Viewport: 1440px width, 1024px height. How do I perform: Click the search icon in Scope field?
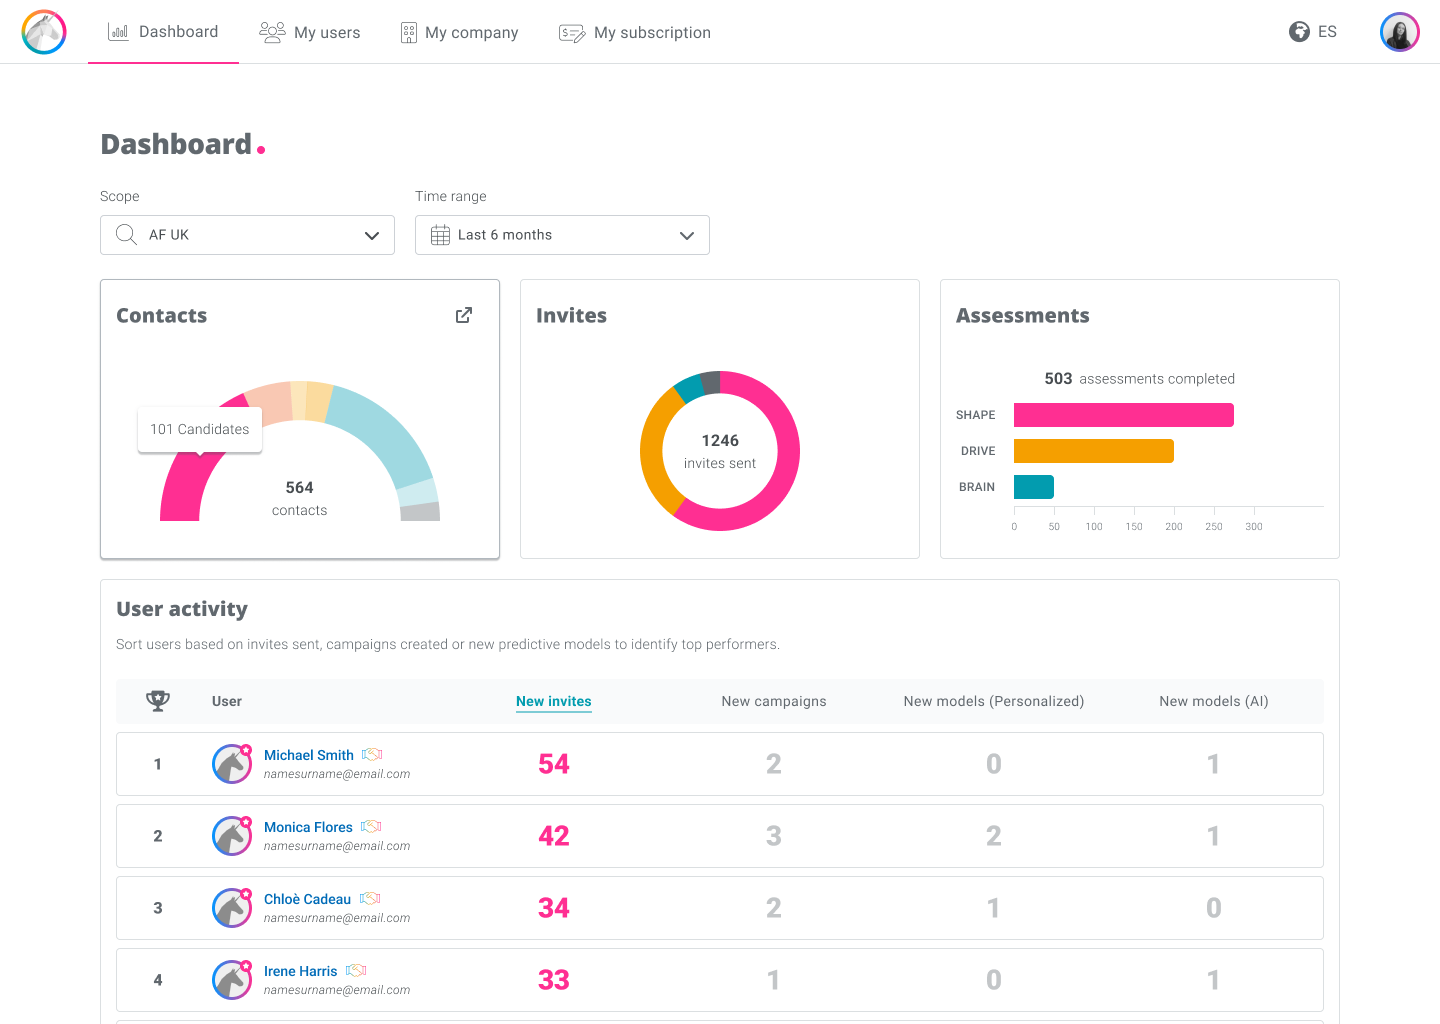pos(126,235)
